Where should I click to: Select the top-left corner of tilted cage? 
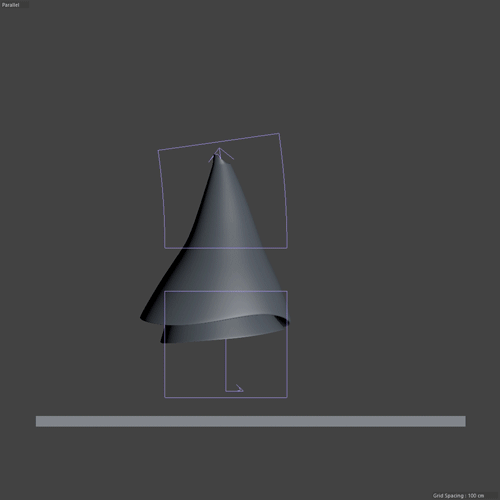pyautogui.click(x=158, y=150)
